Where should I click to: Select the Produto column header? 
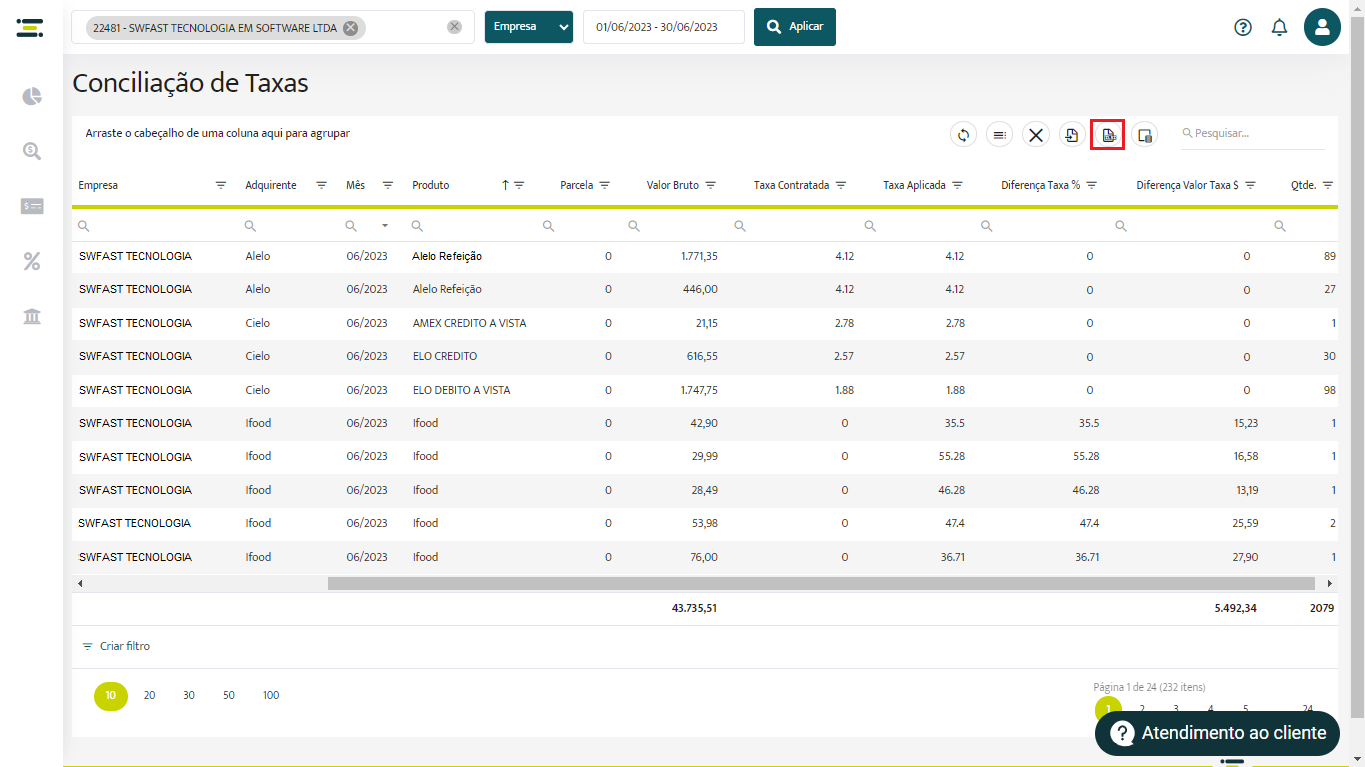[x=431, y=185]
